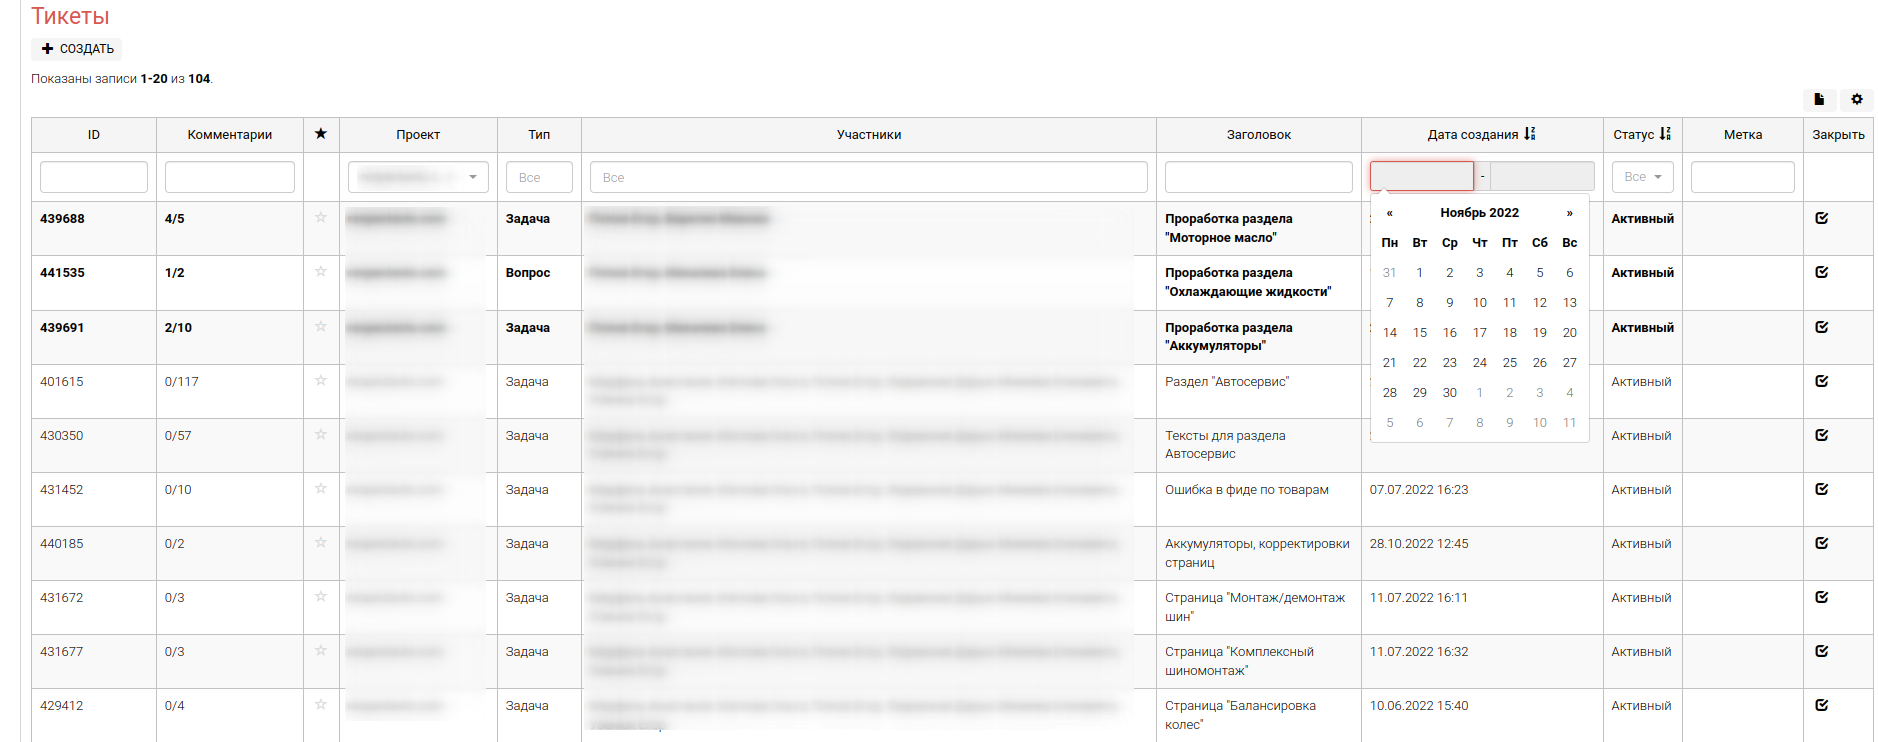Click the Ноябрь 2022 calendar title
This screenshot has height=742, width=1878.
tap(1479, 213)
